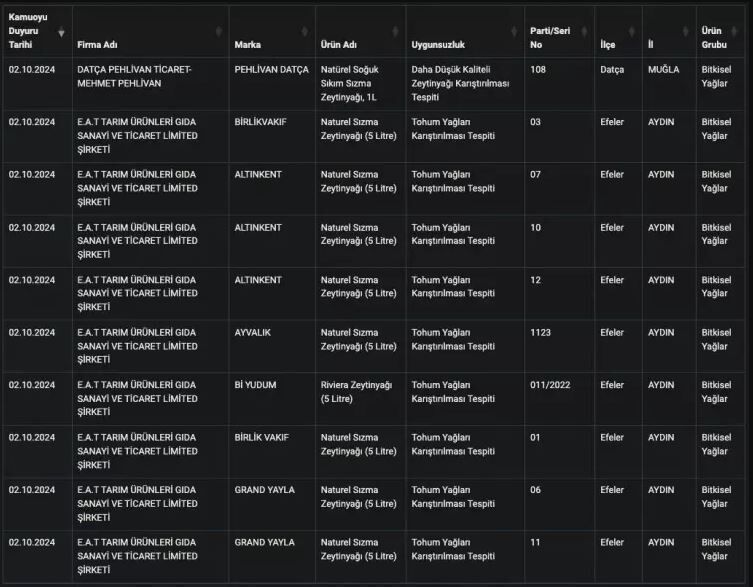Click the Firma Adı column sort icon
The image size is (753, 587).
coord(219,32)
